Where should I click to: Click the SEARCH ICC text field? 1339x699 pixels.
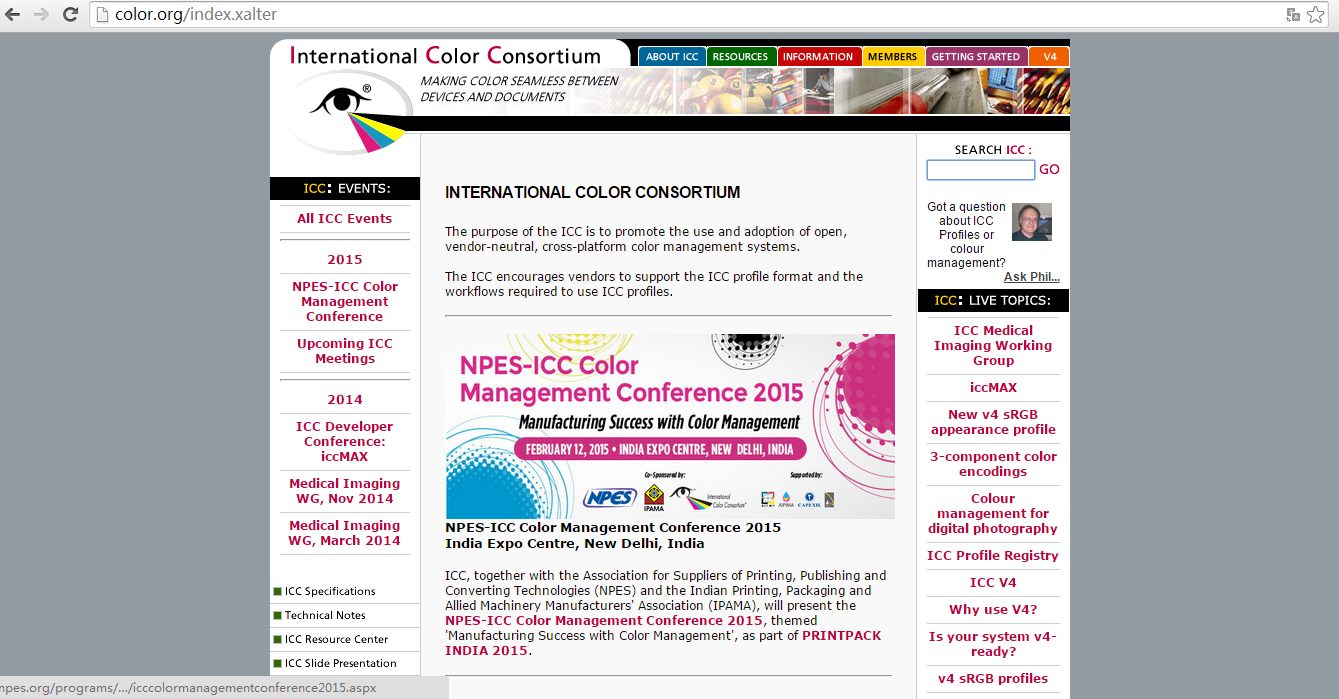(980, 170)
